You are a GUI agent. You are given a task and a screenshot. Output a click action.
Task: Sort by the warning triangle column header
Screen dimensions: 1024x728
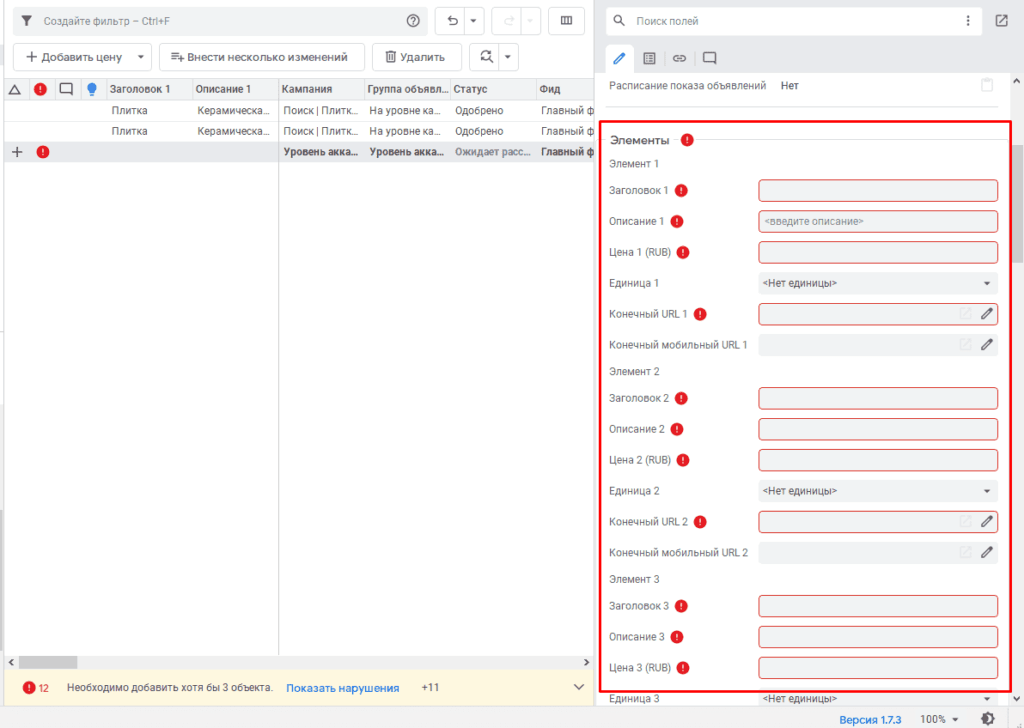point(14,89)
